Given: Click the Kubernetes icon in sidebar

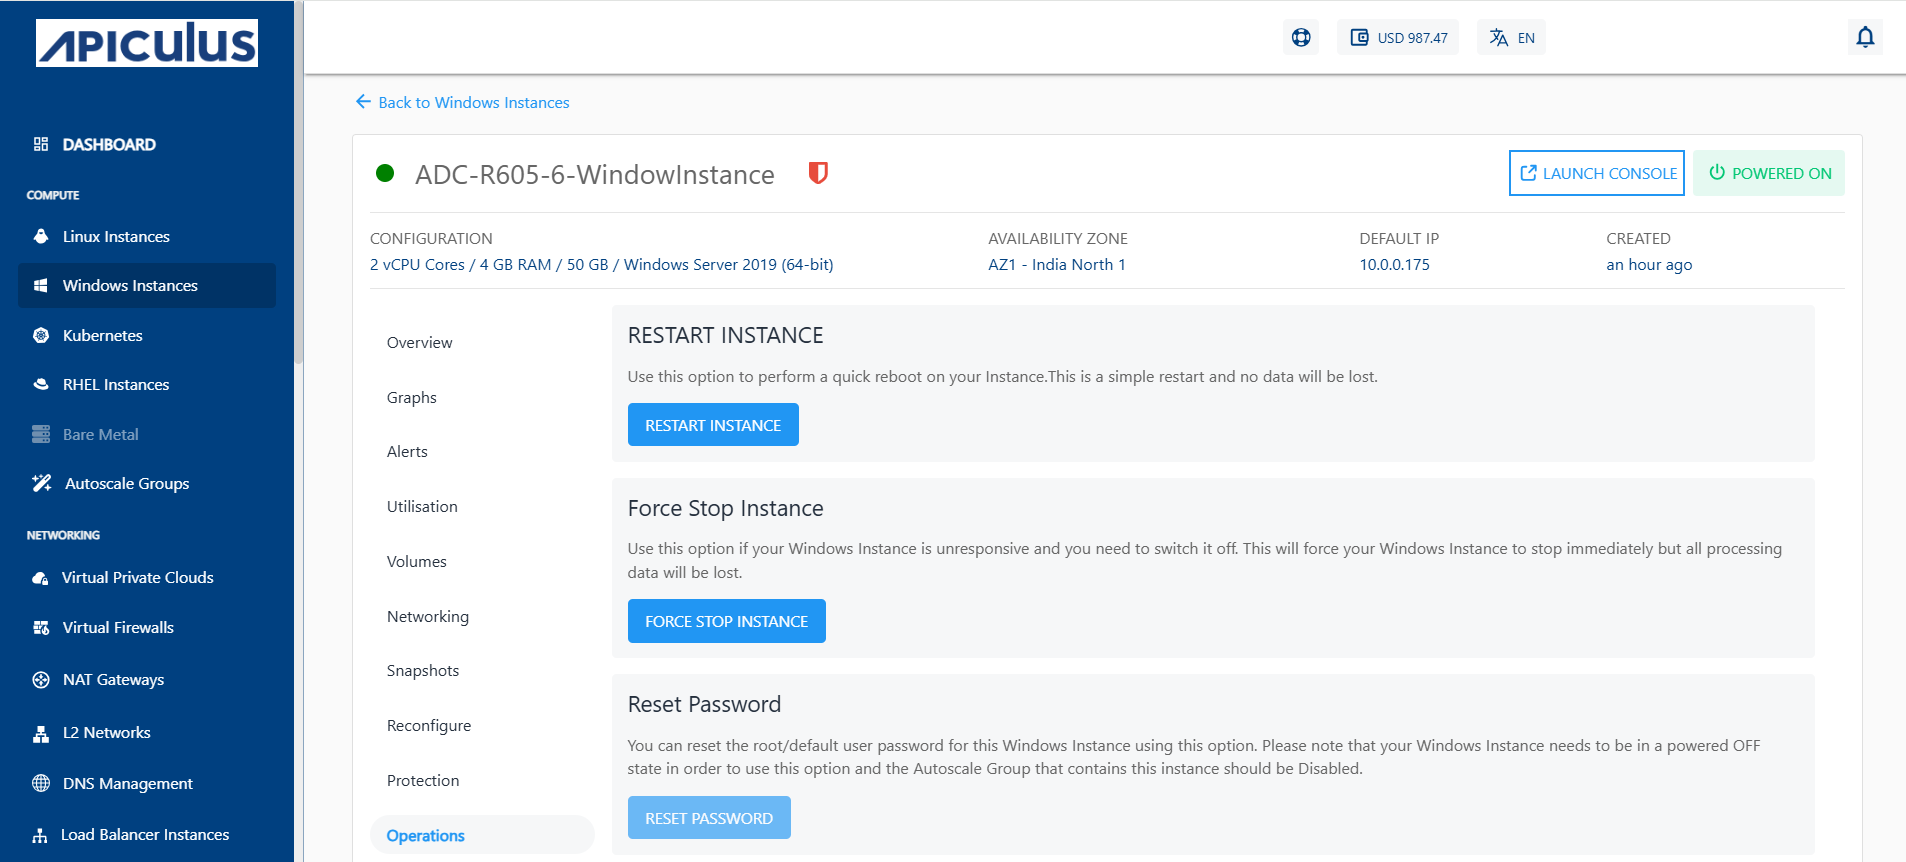Looking at the screenshot, I should [41, 336].
